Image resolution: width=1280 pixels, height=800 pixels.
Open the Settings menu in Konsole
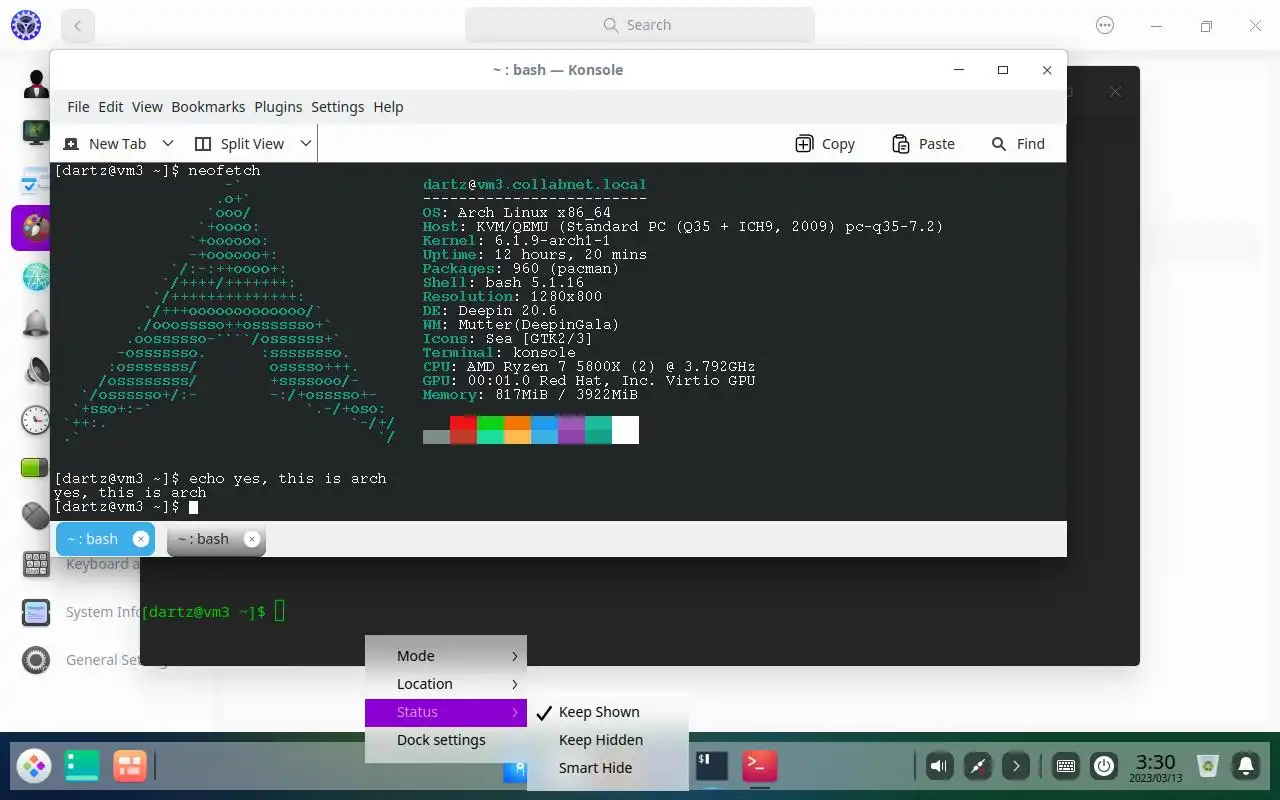[x=338, y=107]
